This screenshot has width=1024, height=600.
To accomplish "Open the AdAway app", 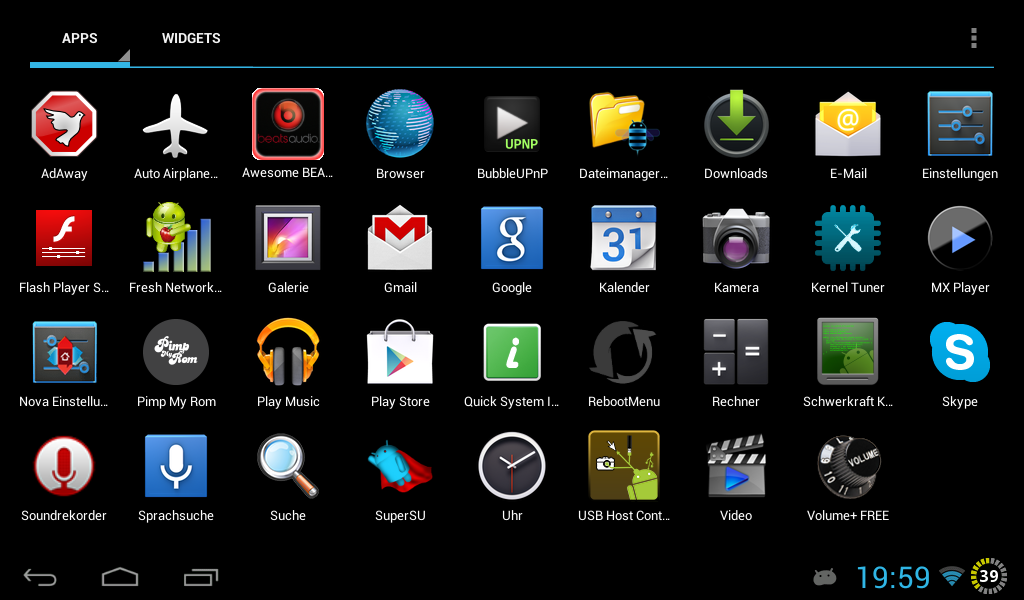I will (64, 124).
